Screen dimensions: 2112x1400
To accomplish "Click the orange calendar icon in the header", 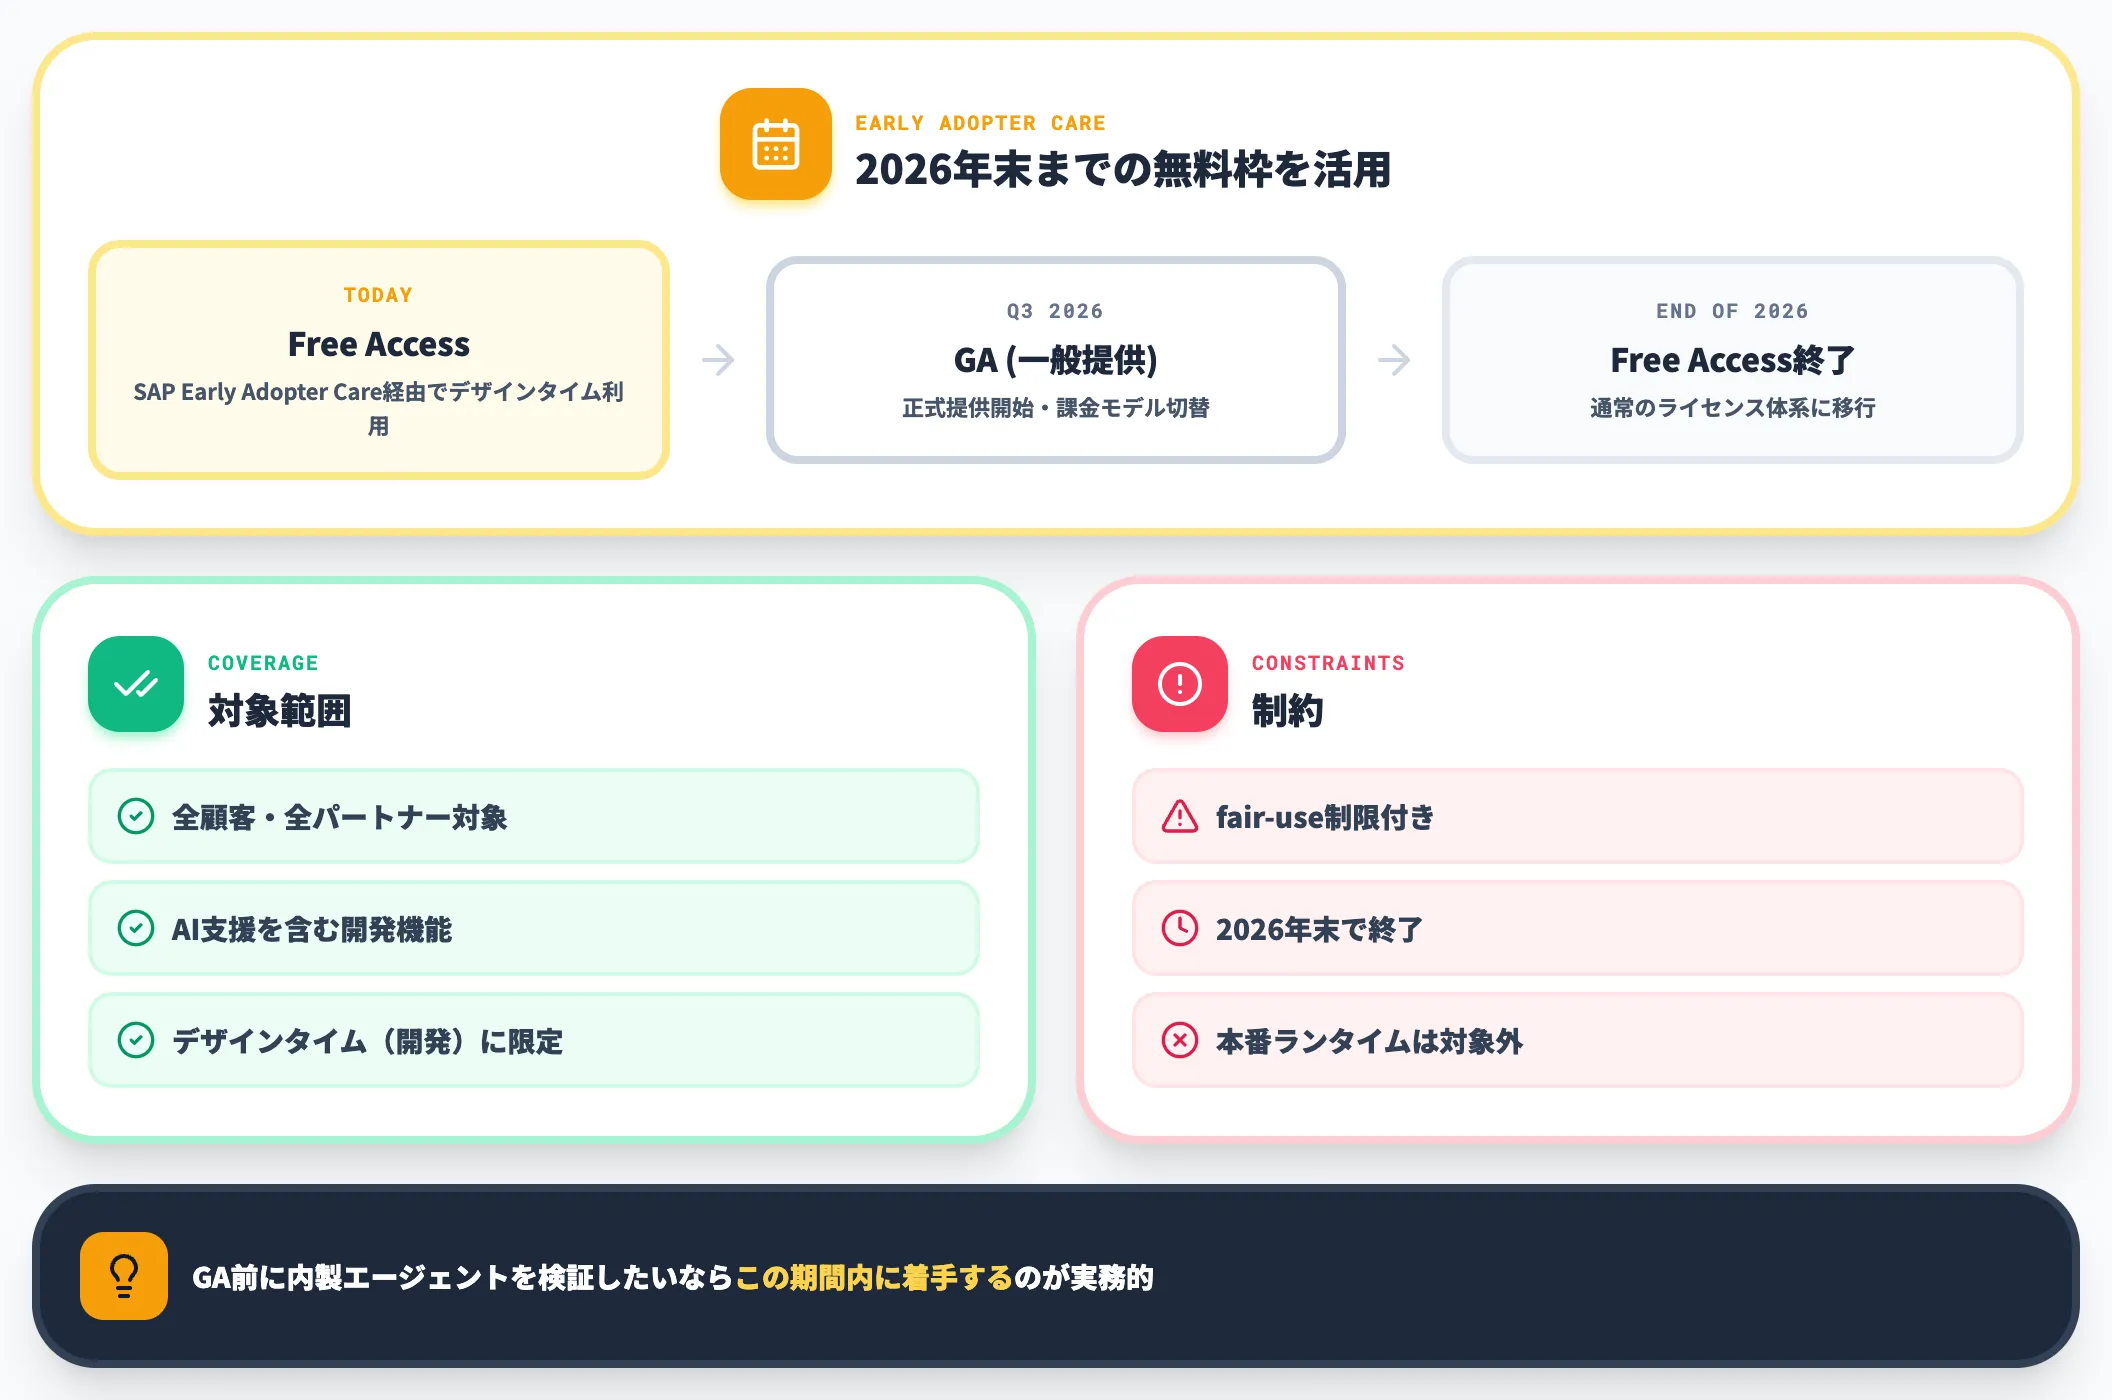I will coord(775,144).
